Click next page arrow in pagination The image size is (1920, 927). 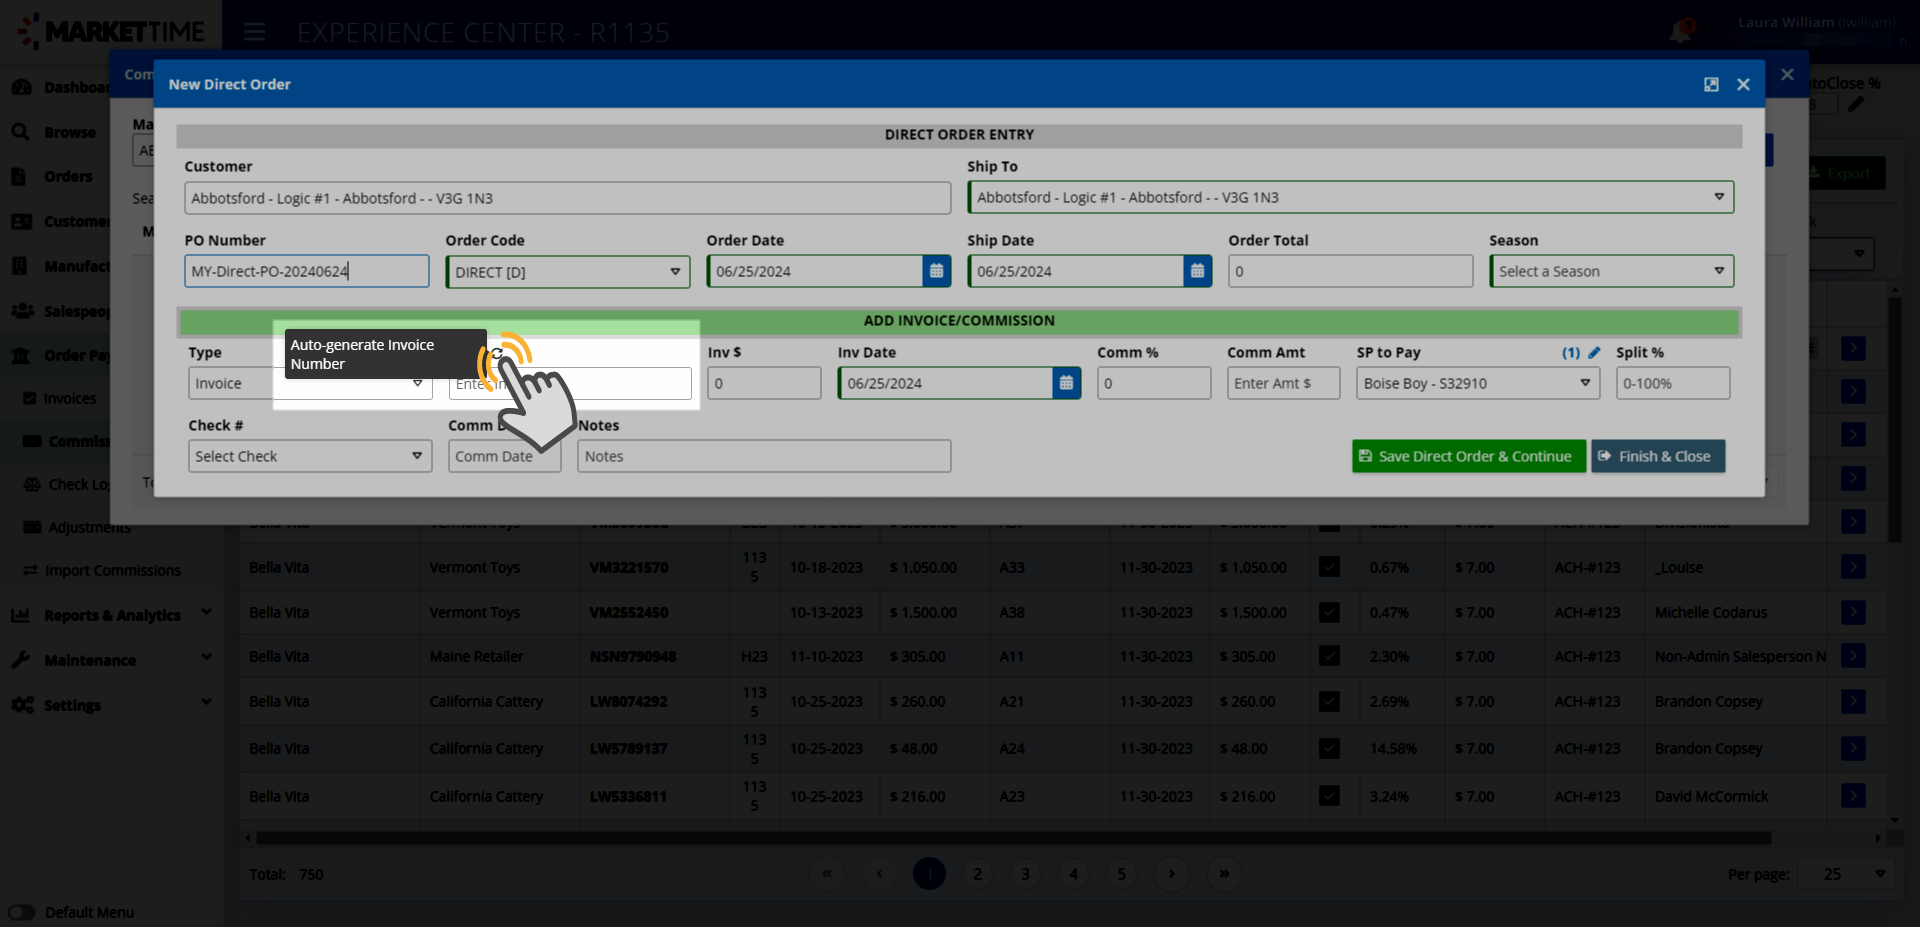(1172, 874)
